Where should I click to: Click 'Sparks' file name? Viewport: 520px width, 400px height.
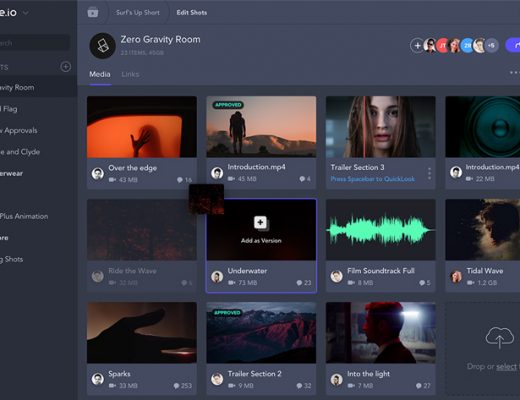(x=119, y=374)
